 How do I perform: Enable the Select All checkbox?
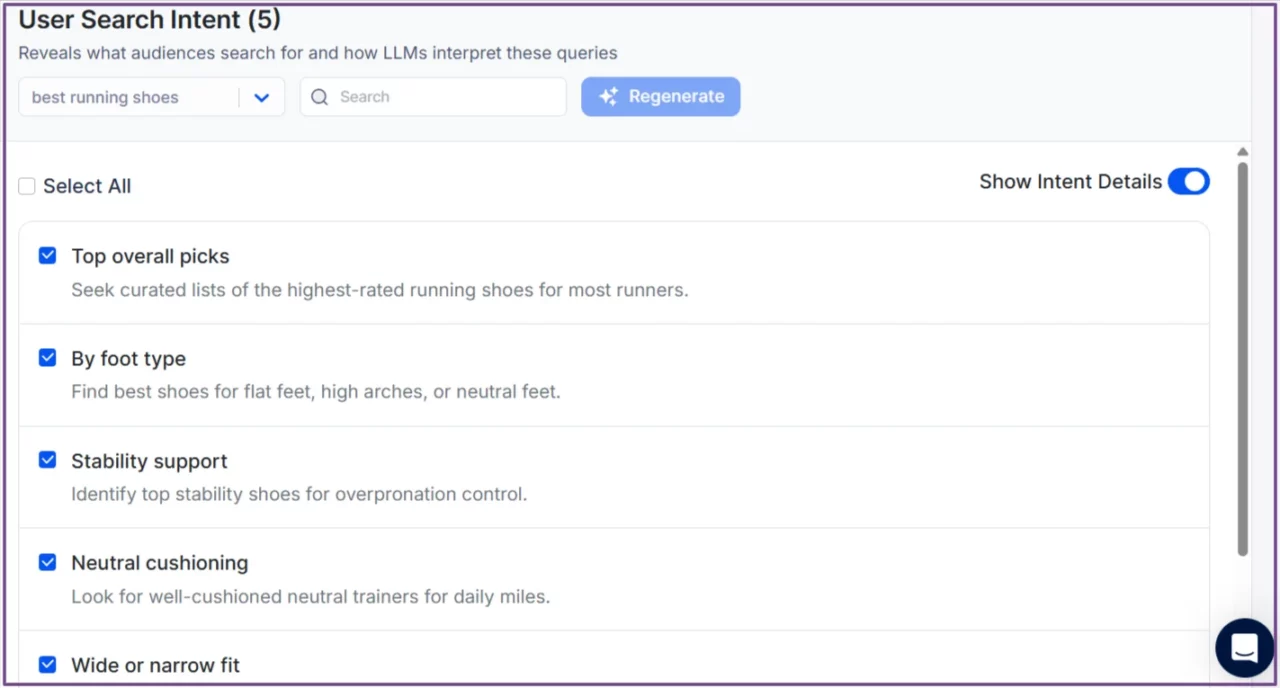point(26,185)
